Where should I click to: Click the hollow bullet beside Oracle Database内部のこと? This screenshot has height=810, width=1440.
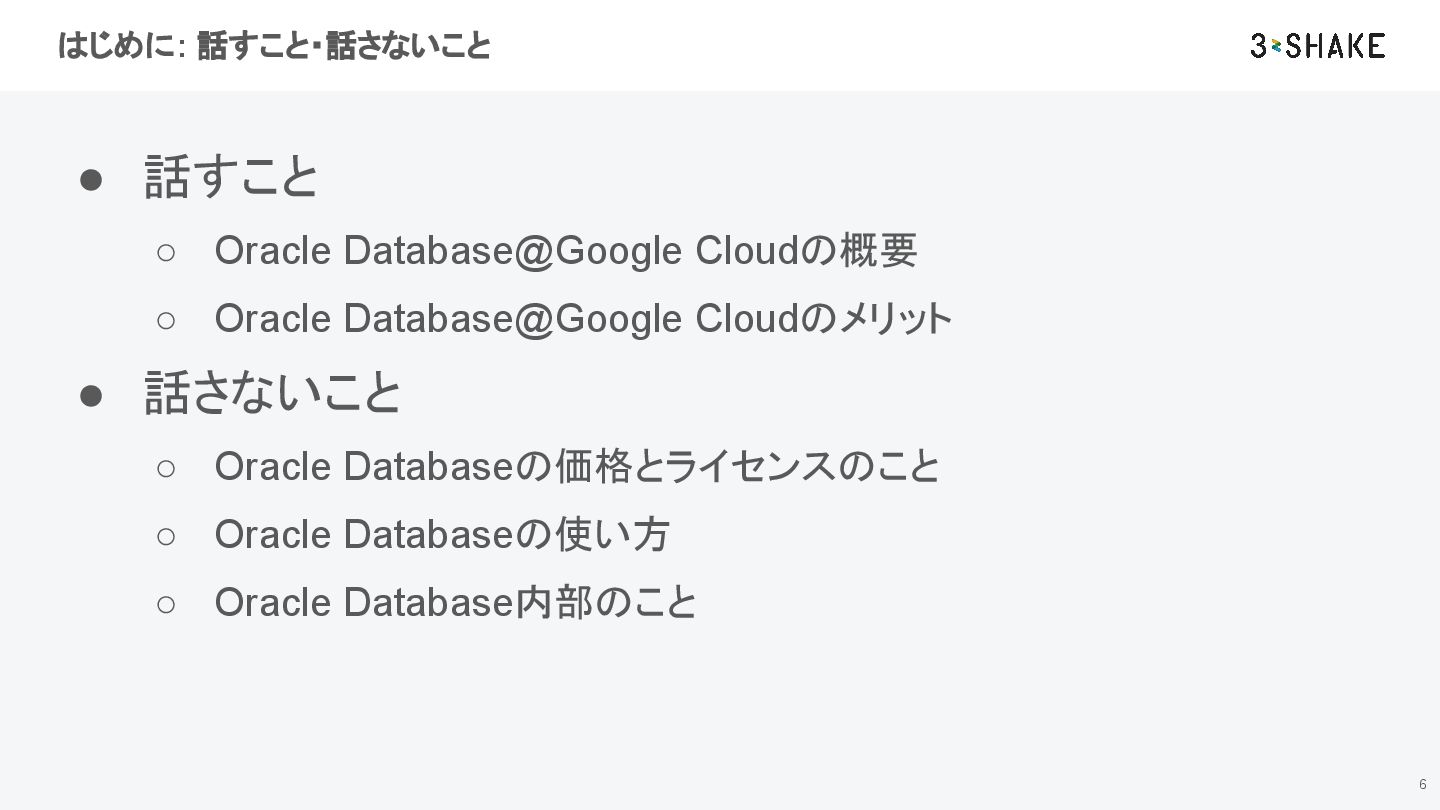(x=166, y=603)
